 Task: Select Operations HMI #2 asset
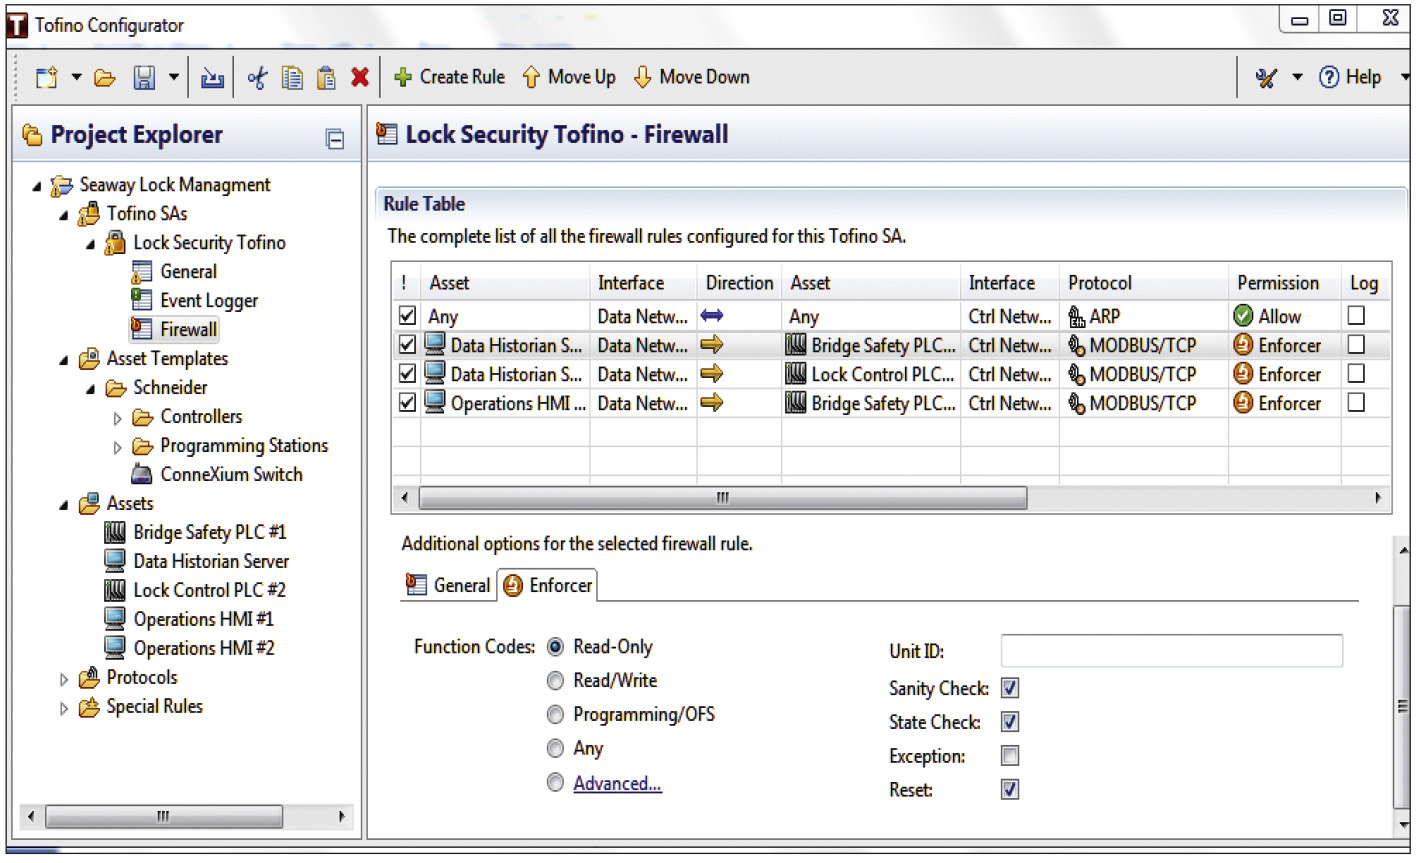click(x=189, y=649)
